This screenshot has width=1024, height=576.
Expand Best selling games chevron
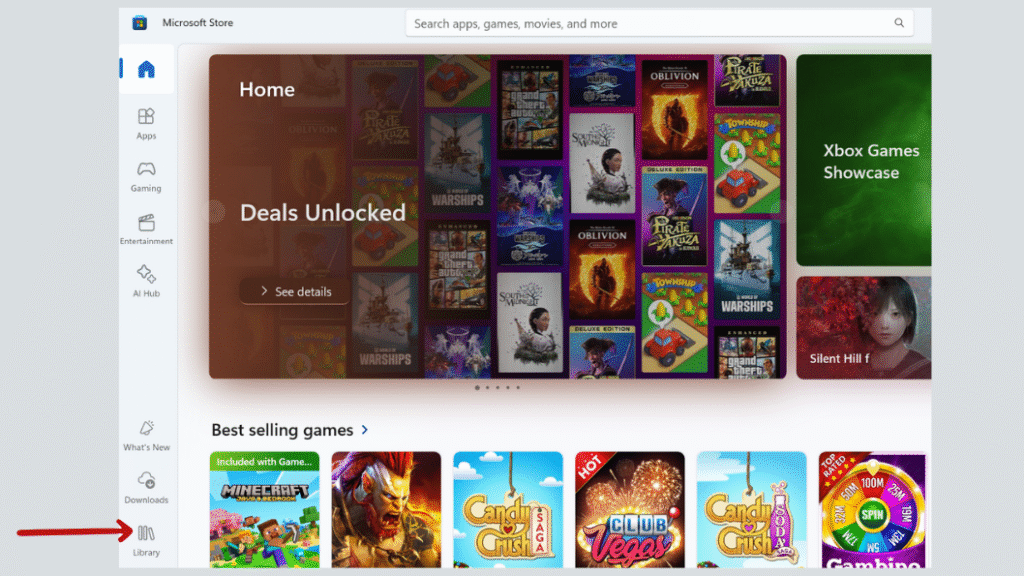(365, 430)
